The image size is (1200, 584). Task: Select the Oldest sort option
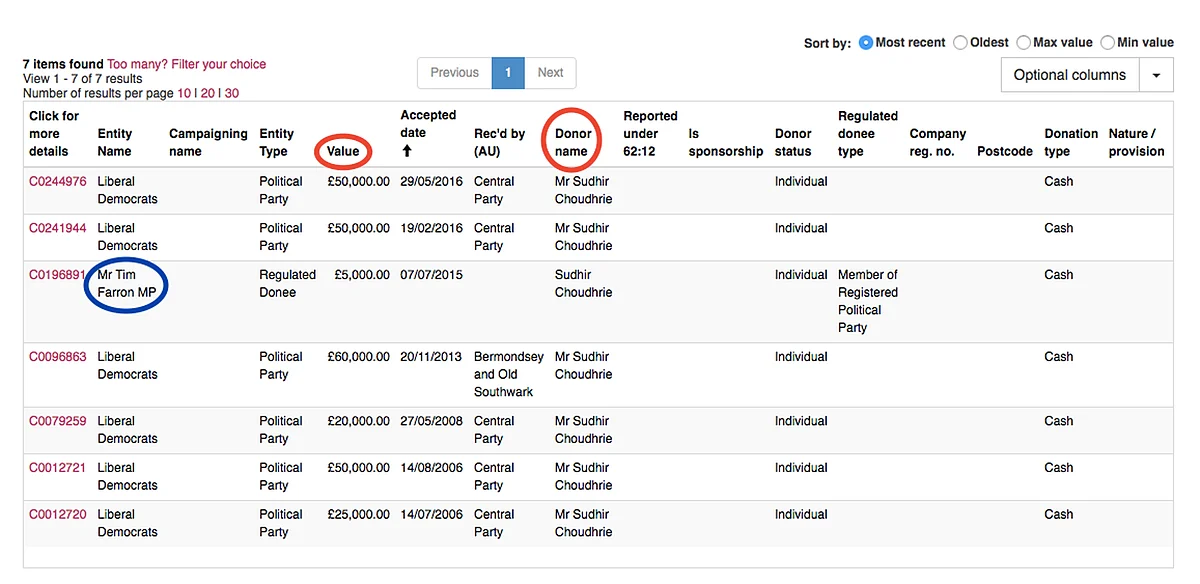tap(960, 43)
